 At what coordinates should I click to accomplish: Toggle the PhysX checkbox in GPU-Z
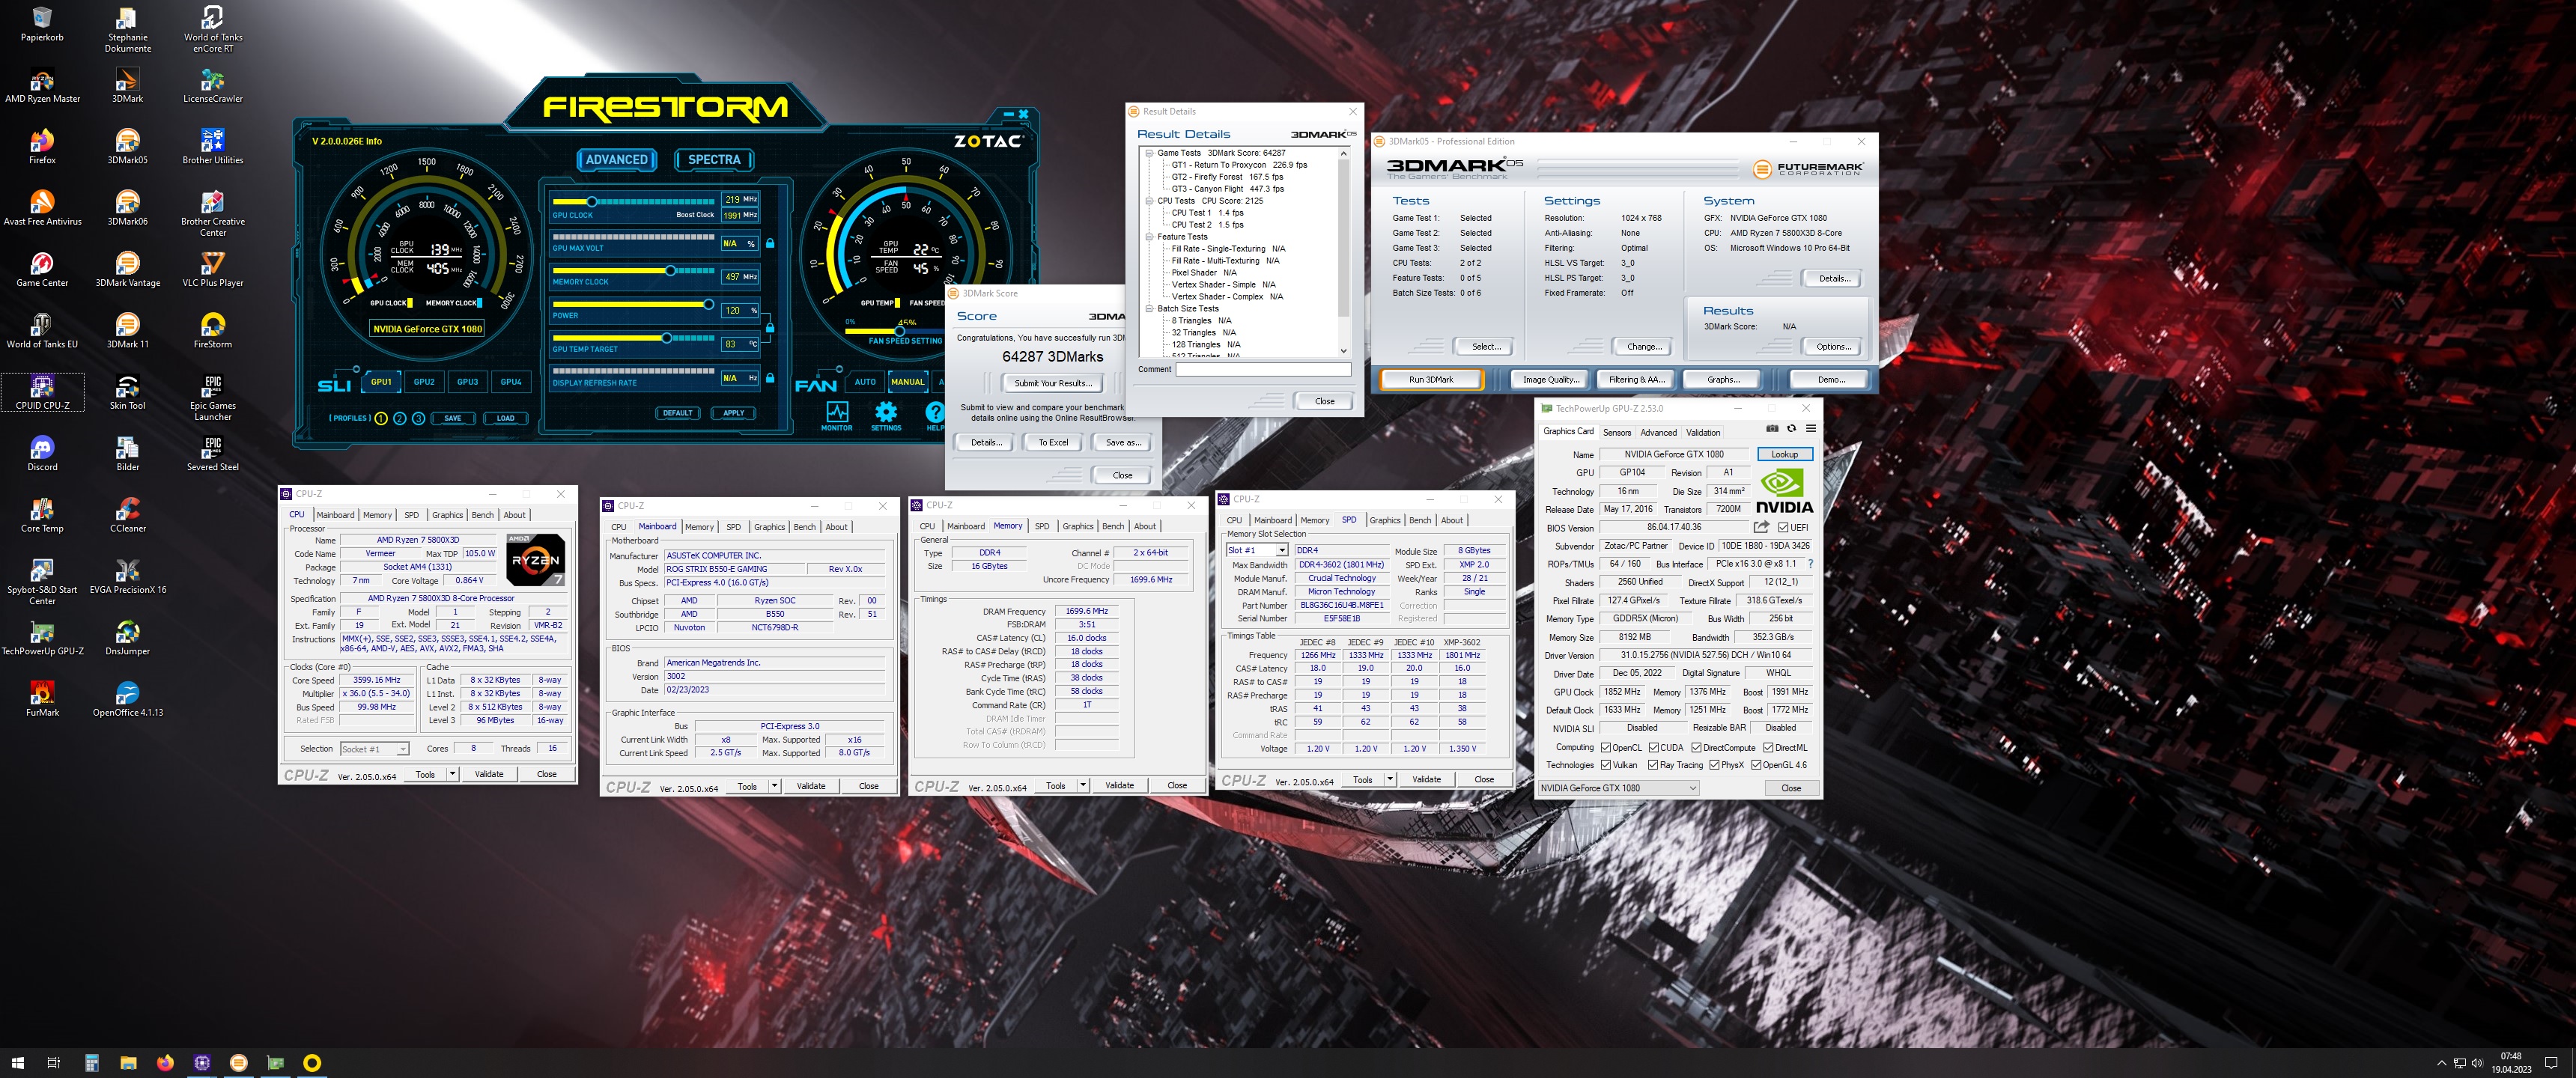coord(1714,765)
